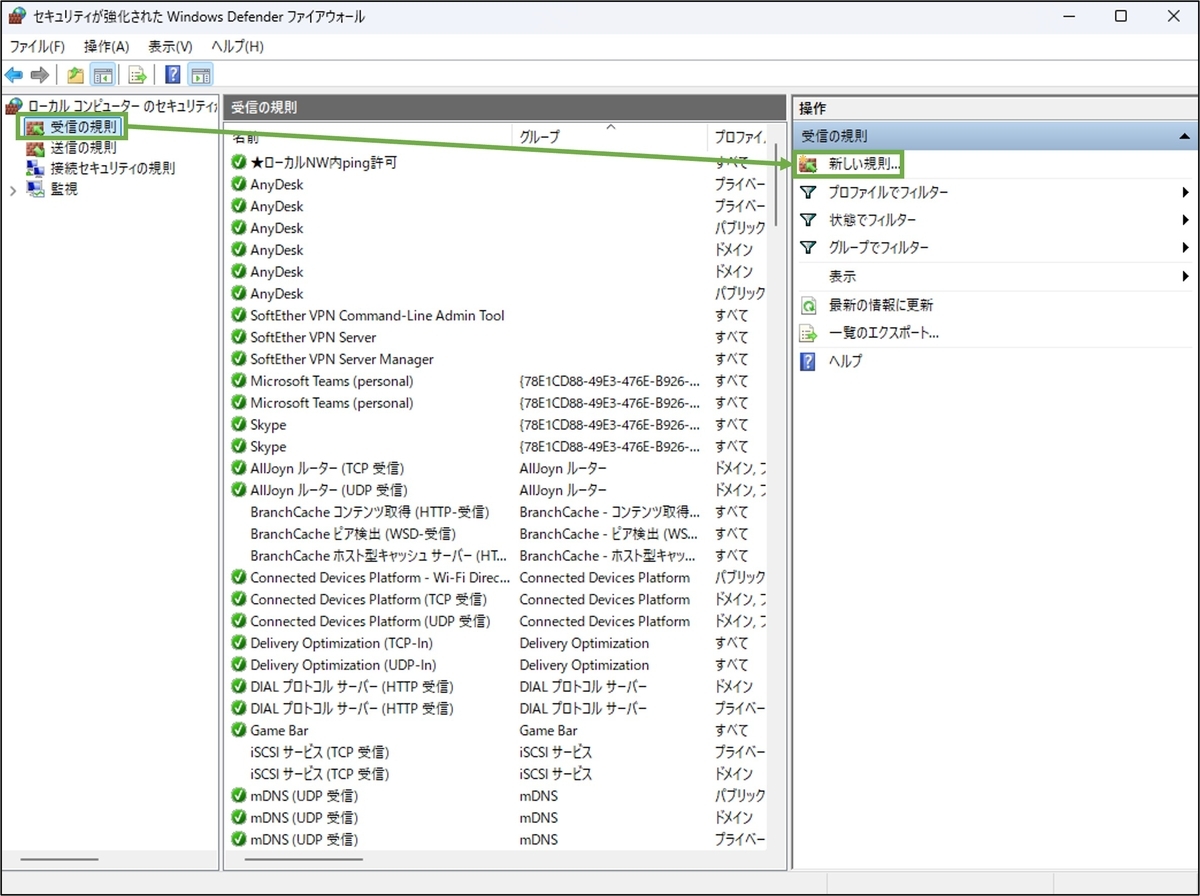Click the blue help toolbar icon

click(172, 75)
